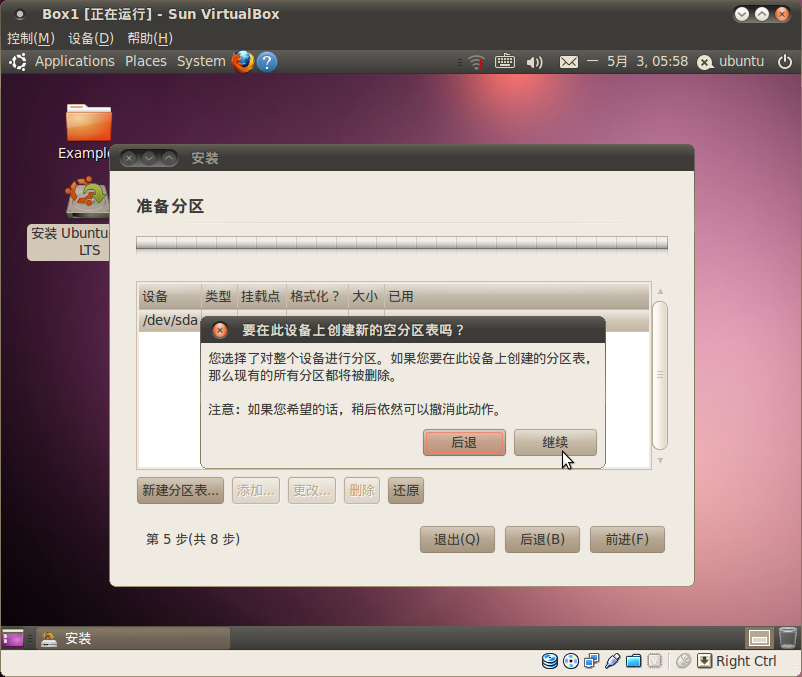This screenshot has height=677, width=802.
Task: Click the keyboard indicator icon
Action: pos(505,61)
